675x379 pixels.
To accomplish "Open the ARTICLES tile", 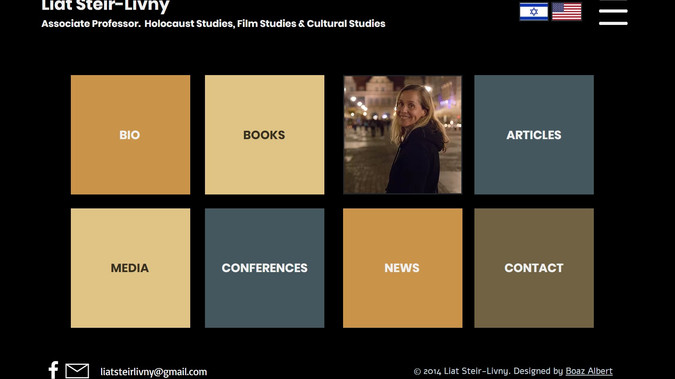I will [x=534, y=135].
